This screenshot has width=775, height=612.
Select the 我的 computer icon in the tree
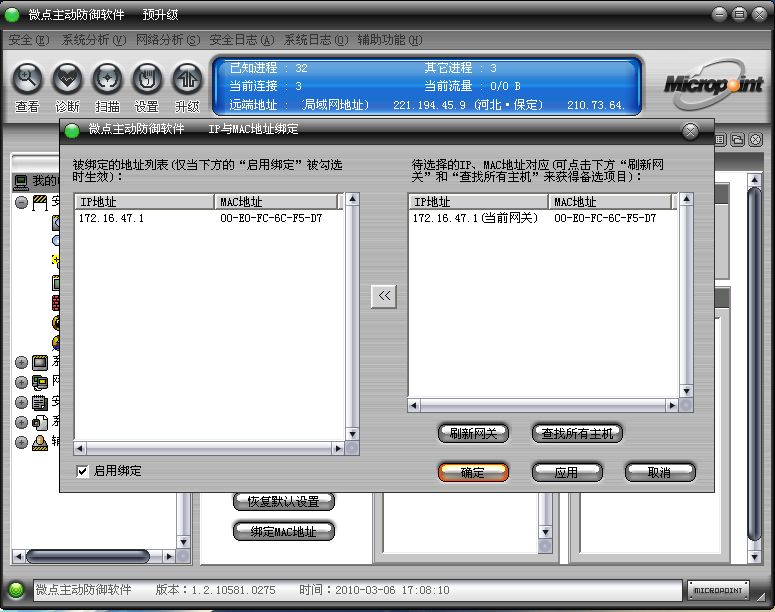pyautogui.click(x=21, y=182)
